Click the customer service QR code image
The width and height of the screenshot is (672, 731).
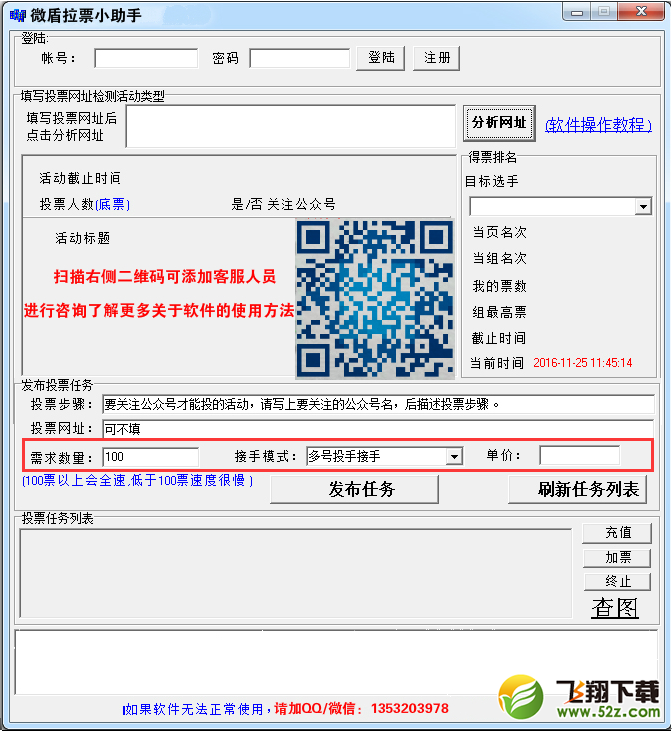coord(375,299)
